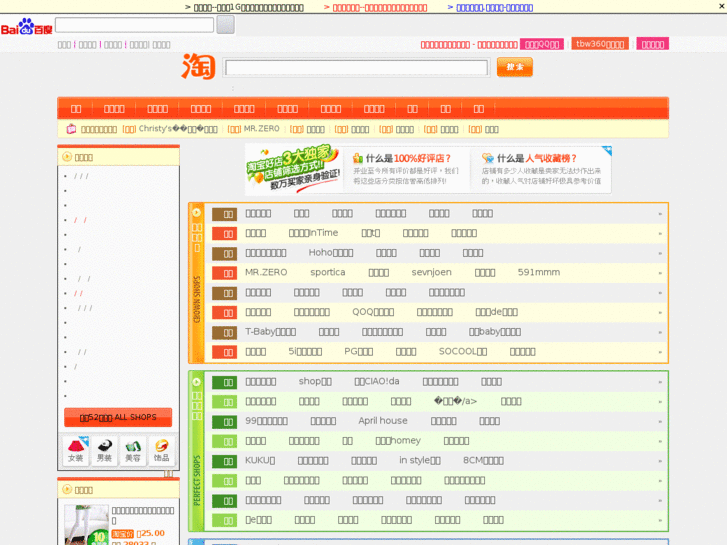Open the shop link starting with KUKU
The height and width of the screenshot is (545, 727).
point(260,461)
